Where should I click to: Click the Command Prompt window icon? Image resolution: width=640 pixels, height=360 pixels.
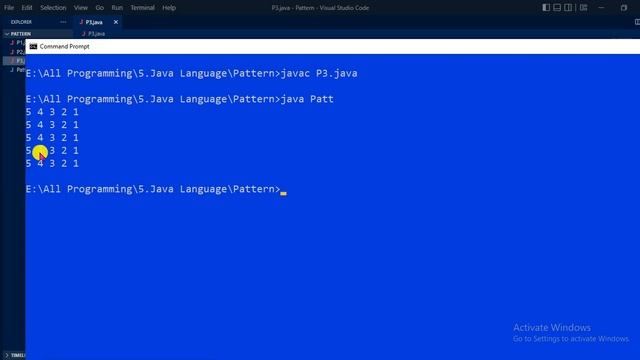coord(33,47)
